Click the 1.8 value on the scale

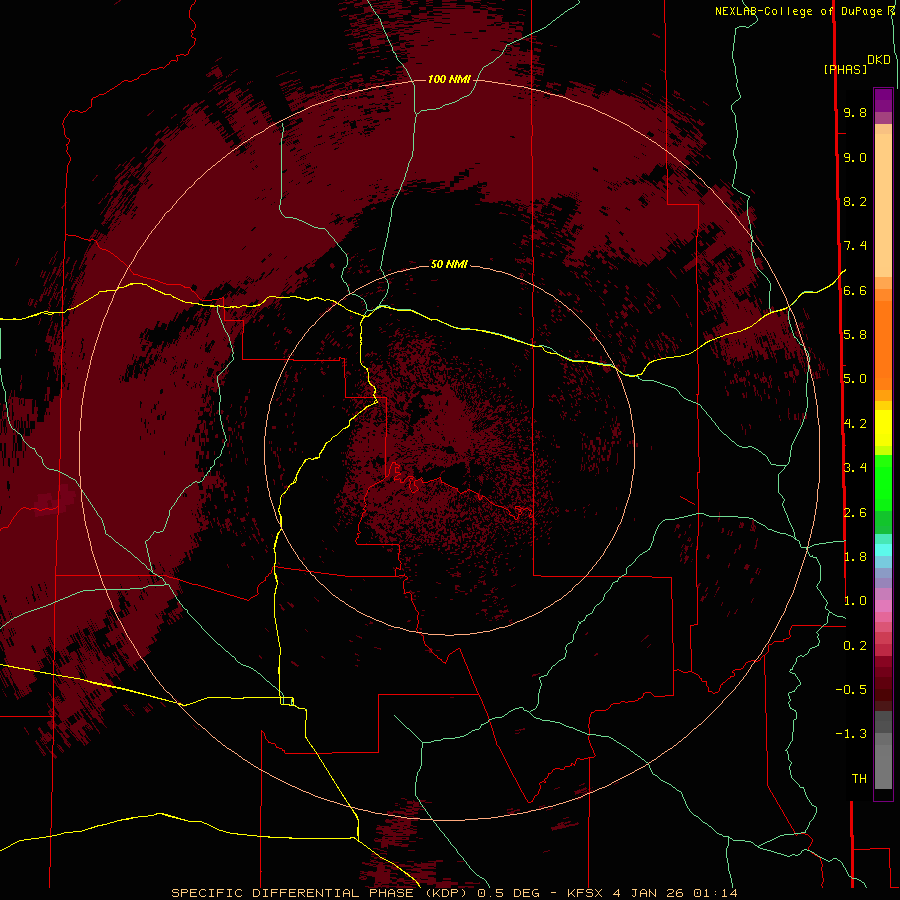(855, 557)
